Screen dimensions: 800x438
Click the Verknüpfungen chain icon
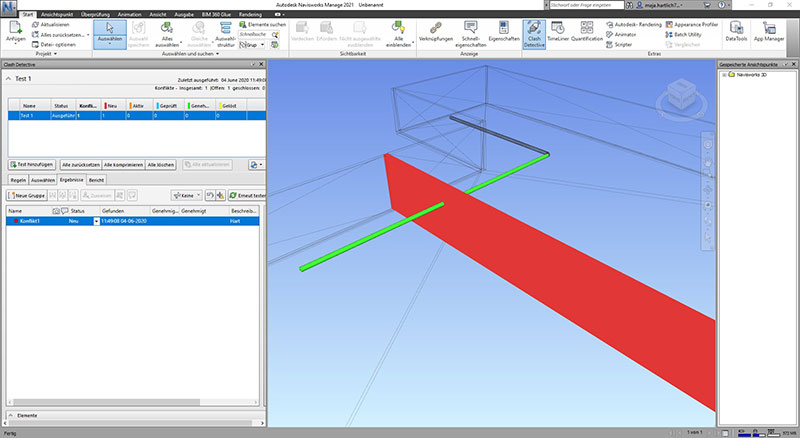[x=435, y=28]
